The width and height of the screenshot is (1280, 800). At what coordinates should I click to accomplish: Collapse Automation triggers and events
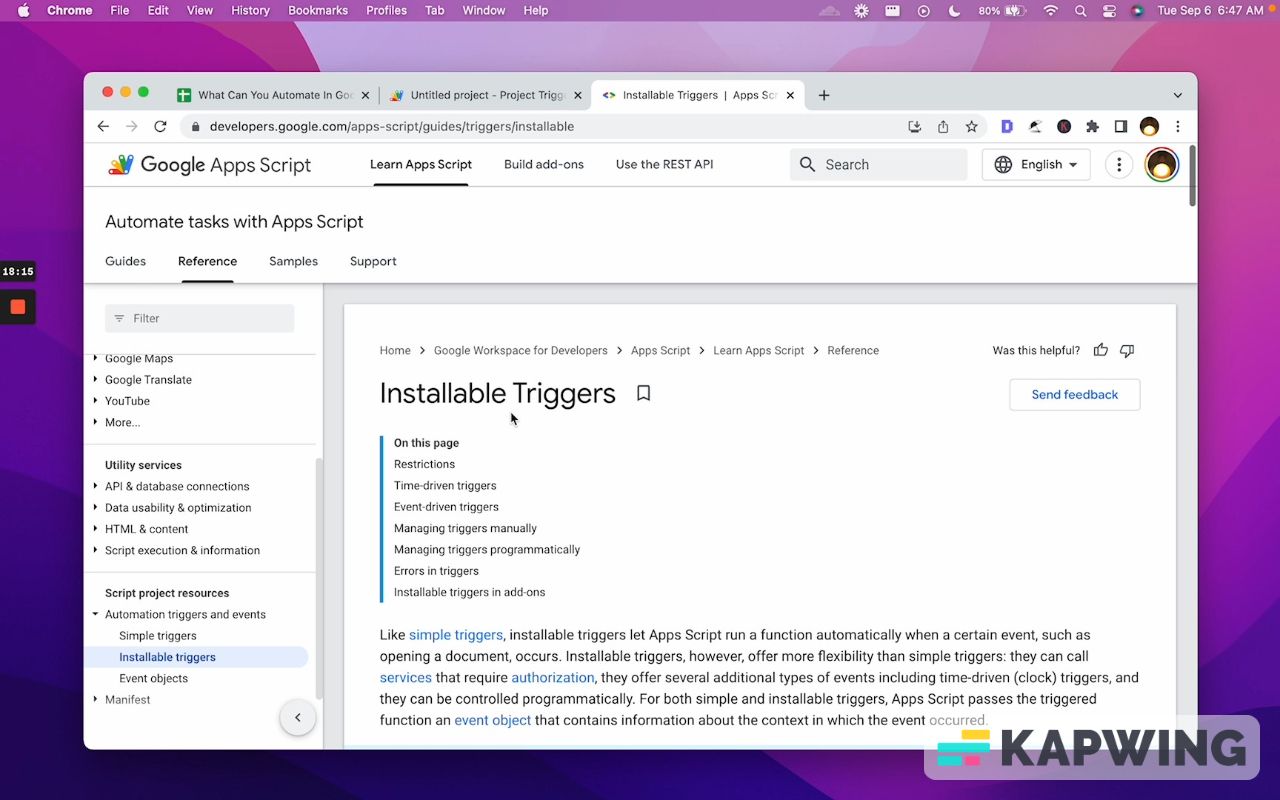click(x=96, y=614)
